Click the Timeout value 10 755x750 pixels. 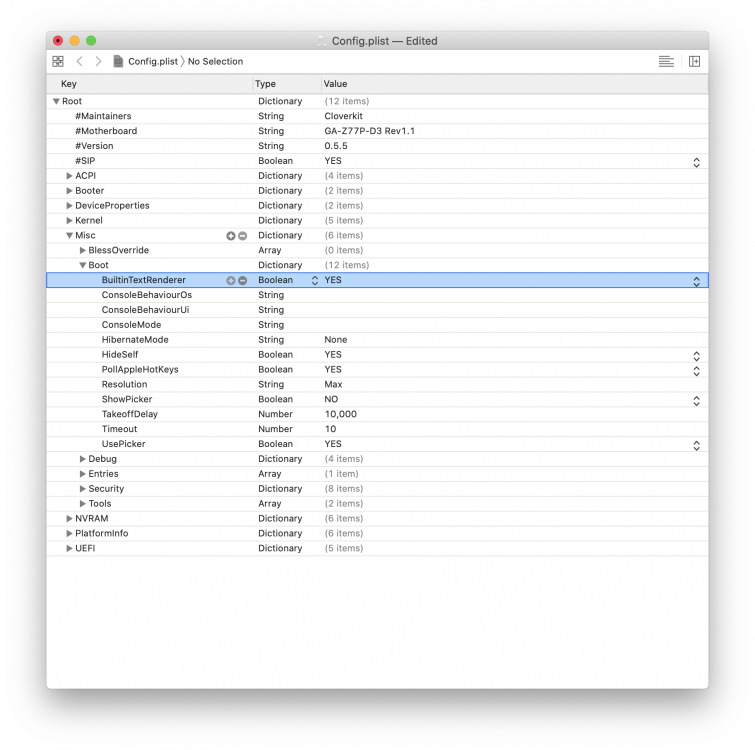point(330,430)
